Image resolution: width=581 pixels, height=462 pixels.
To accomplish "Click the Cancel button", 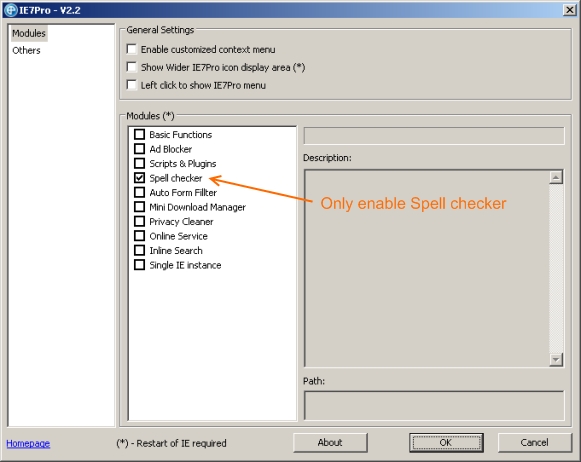I will pos(535,443).
